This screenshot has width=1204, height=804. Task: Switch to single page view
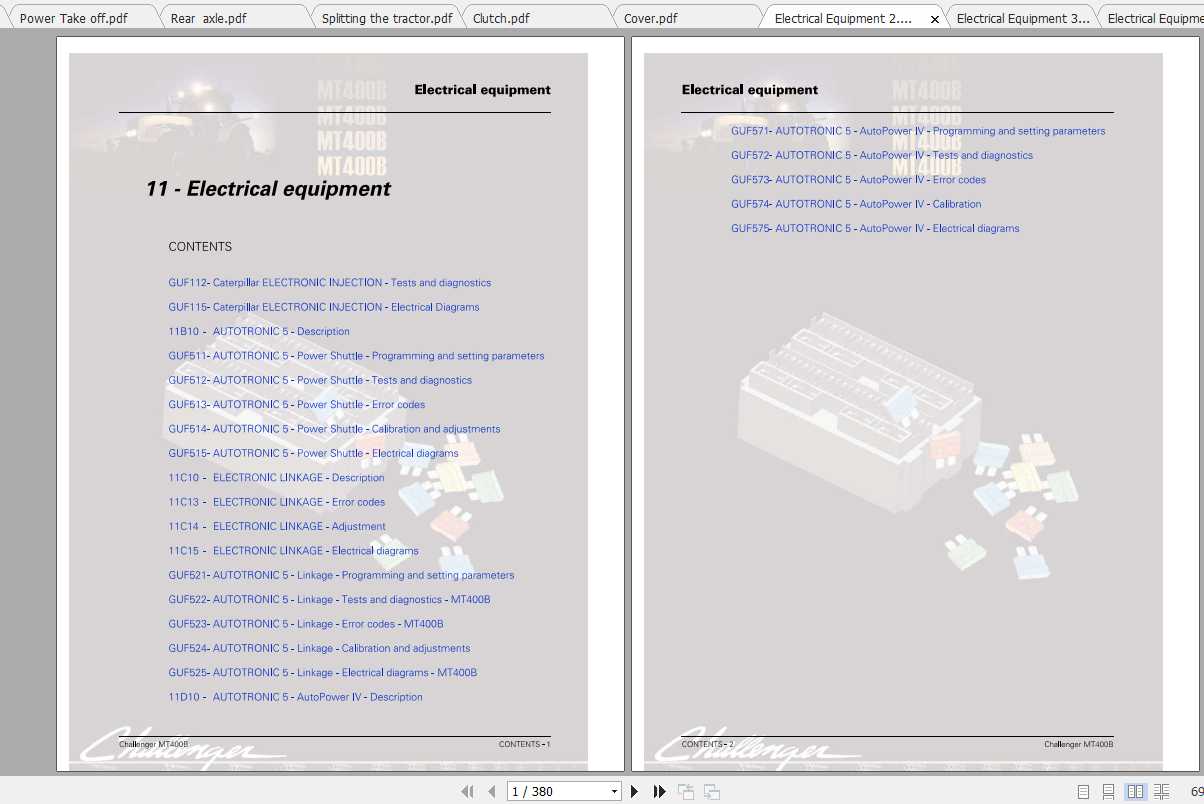[1083, 791]
